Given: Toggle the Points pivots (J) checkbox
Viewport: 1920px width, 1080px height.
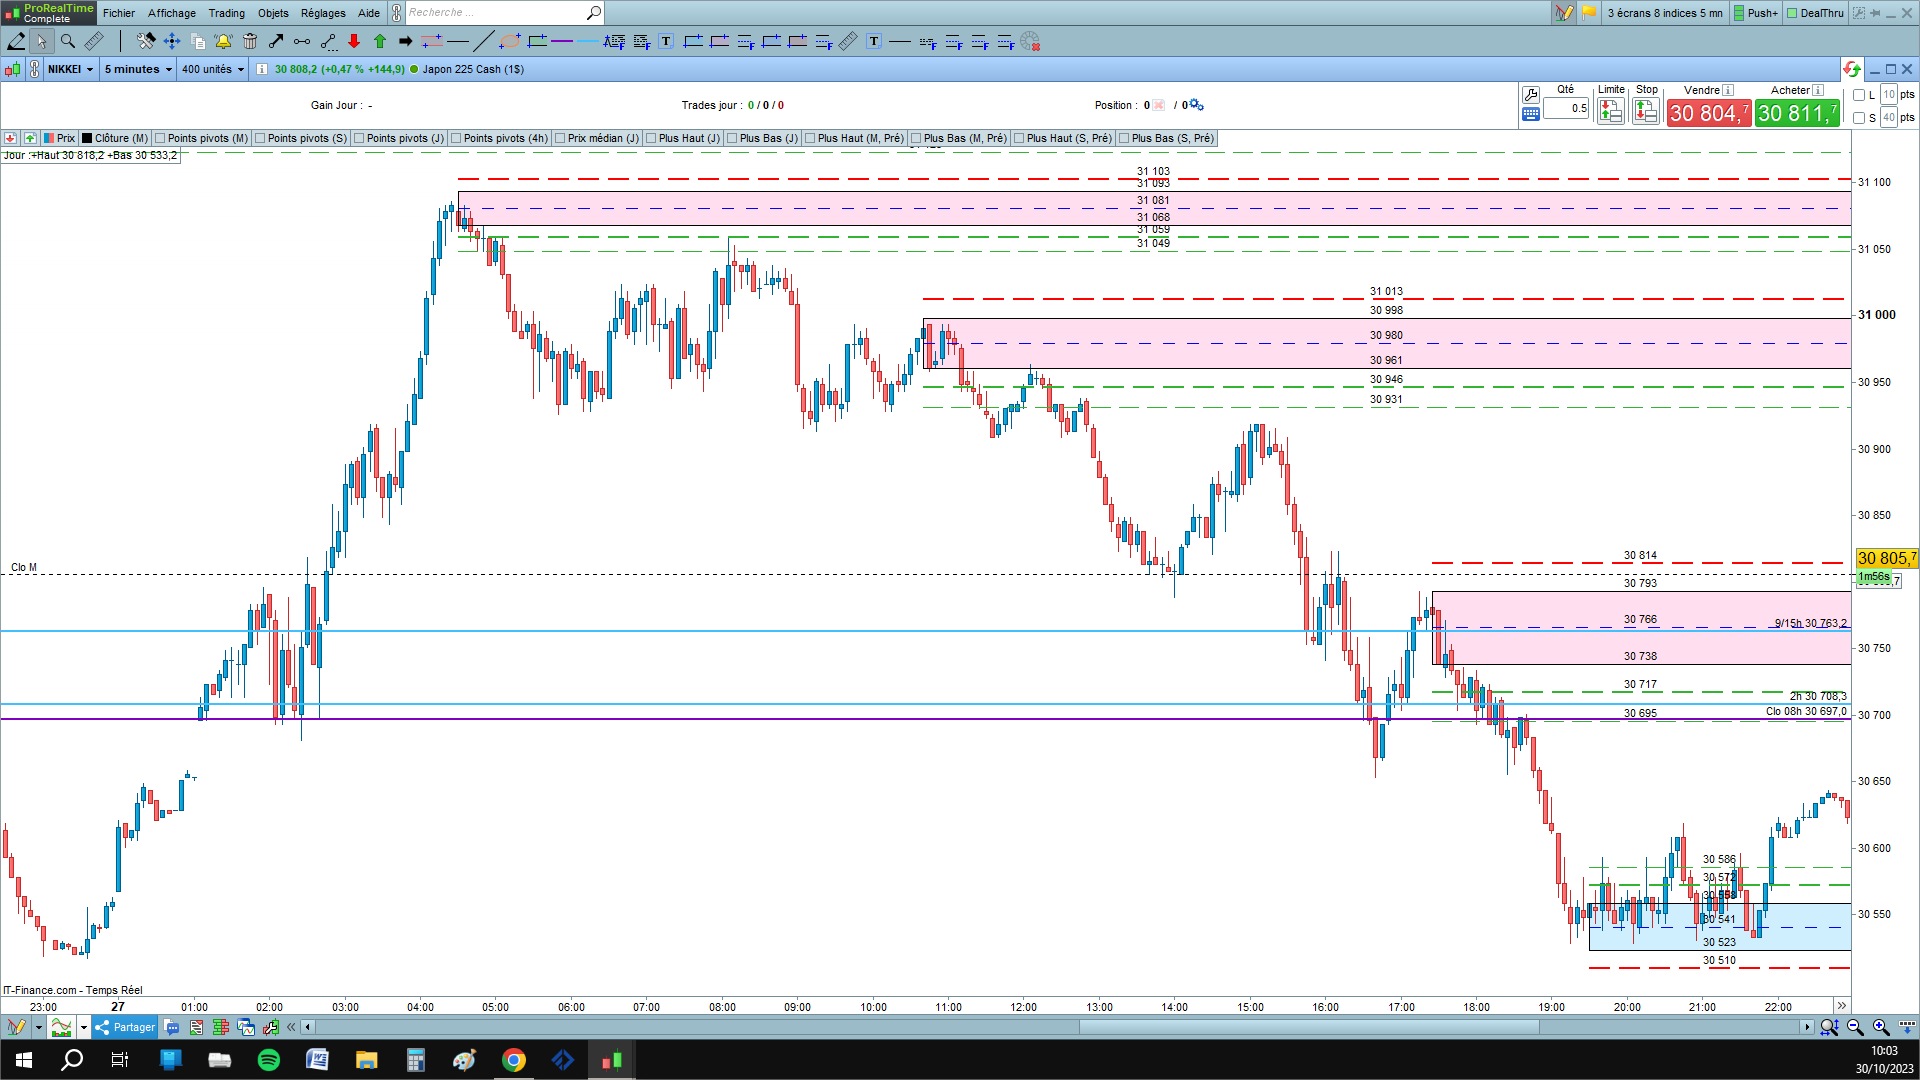Looking at the screenshot, I should [359, 138].
